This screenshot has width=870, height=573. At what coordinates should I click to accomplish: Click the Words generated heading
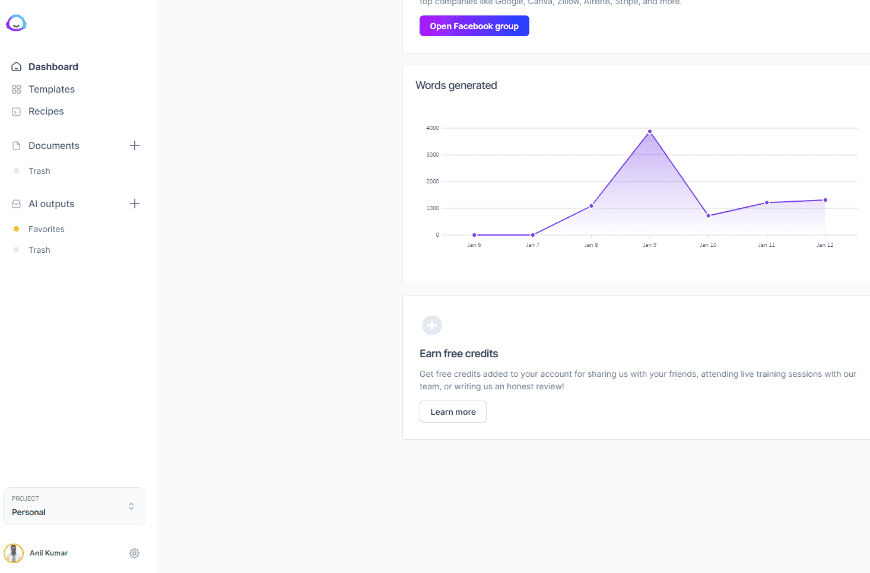pyautogui.click(x=456, y=85)
